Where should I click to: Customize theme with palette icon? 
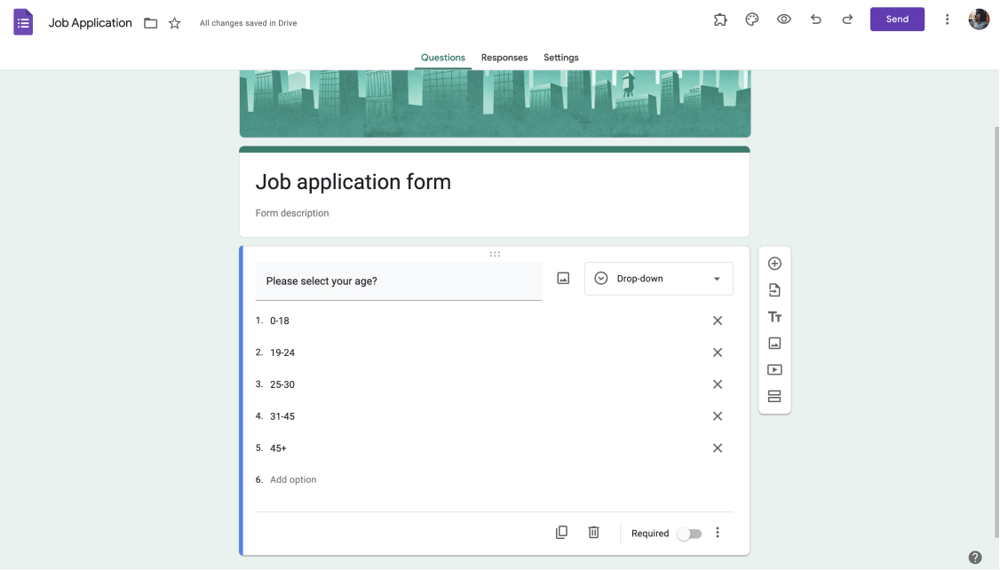pos(752,20)
